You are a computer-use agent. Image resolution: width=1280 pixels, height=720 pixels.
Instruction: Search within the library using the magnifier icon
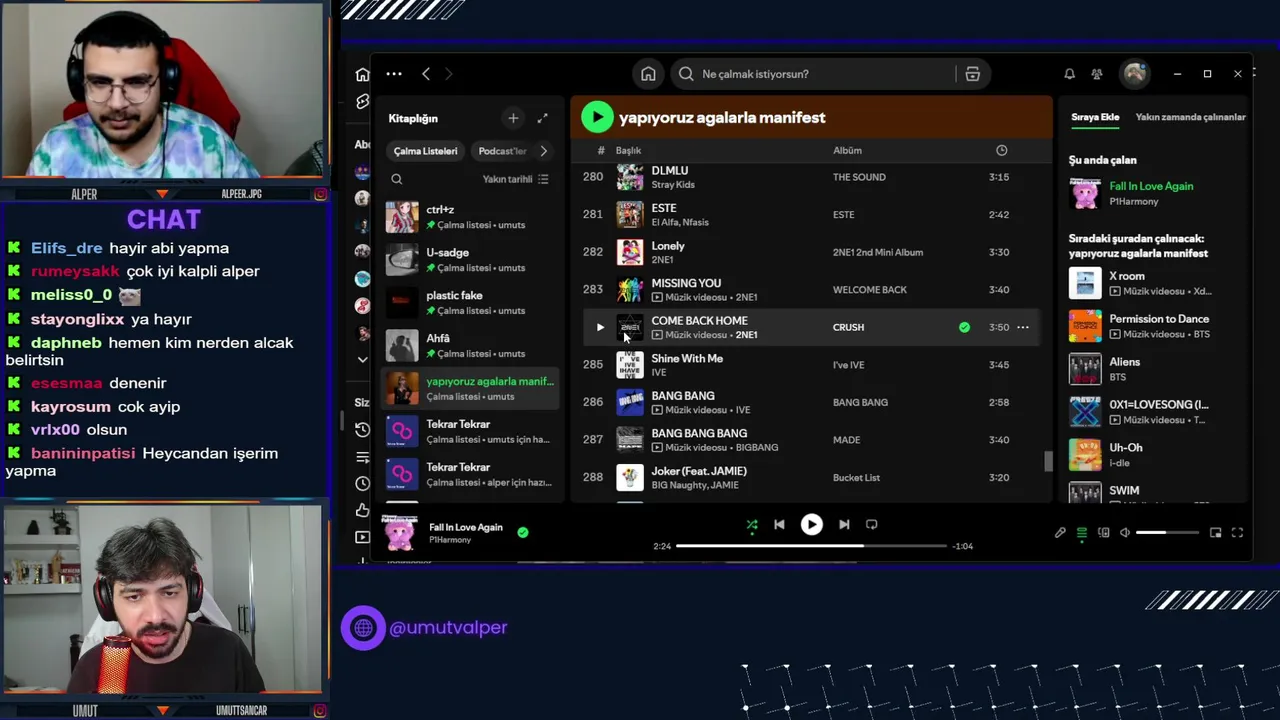397,179
